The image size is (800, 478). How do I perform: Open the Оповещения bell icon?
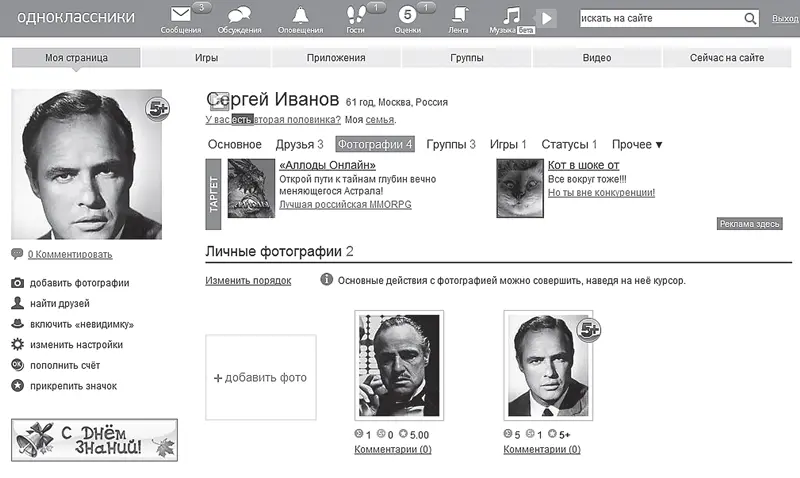coord(300,15)
